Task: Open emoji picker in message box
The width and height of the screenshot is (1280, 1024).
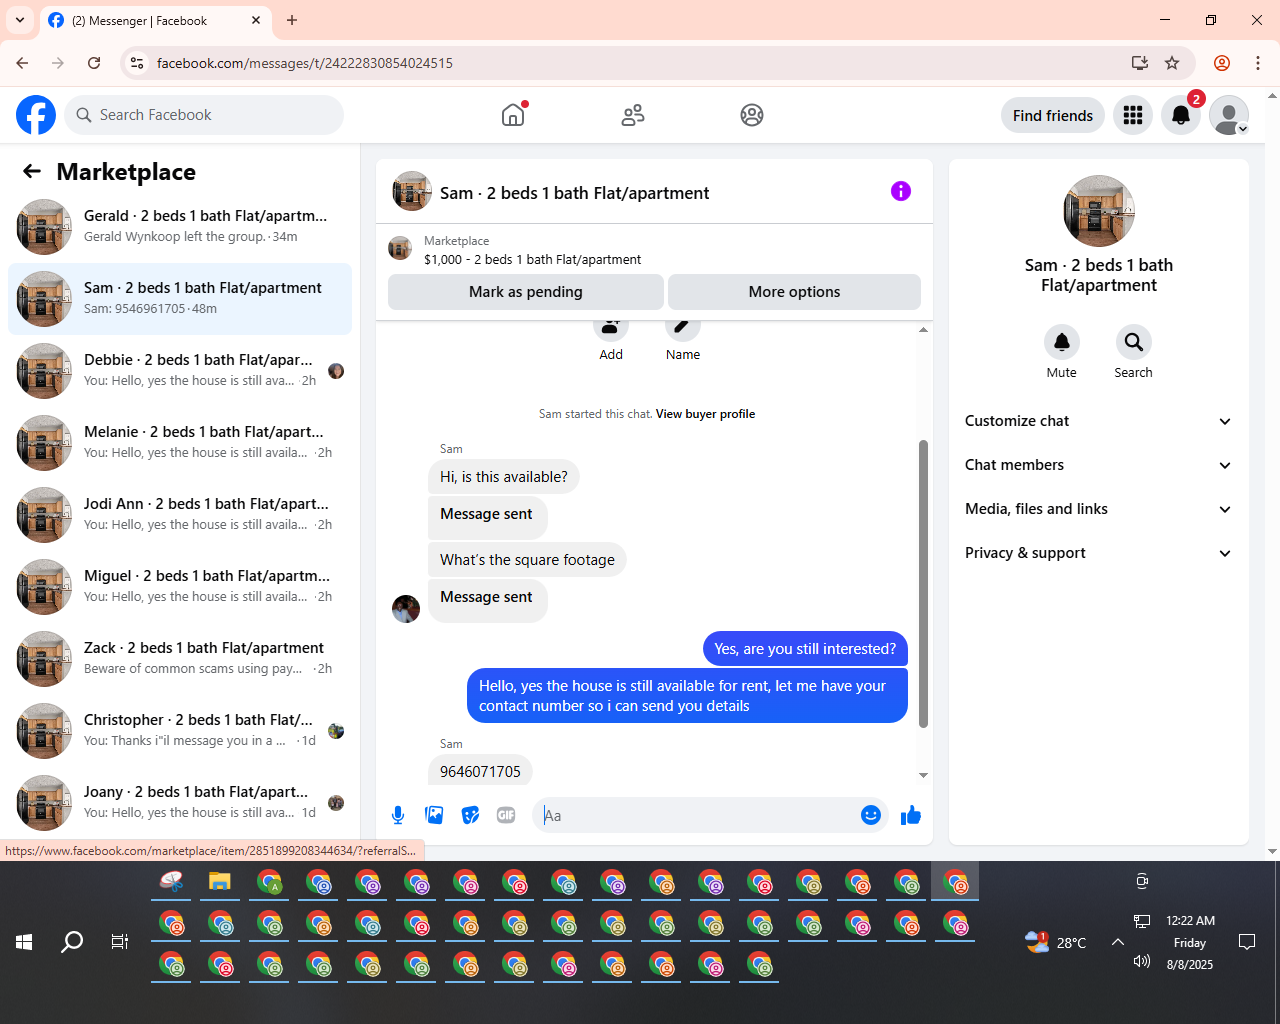Action: tap(871, 815)
